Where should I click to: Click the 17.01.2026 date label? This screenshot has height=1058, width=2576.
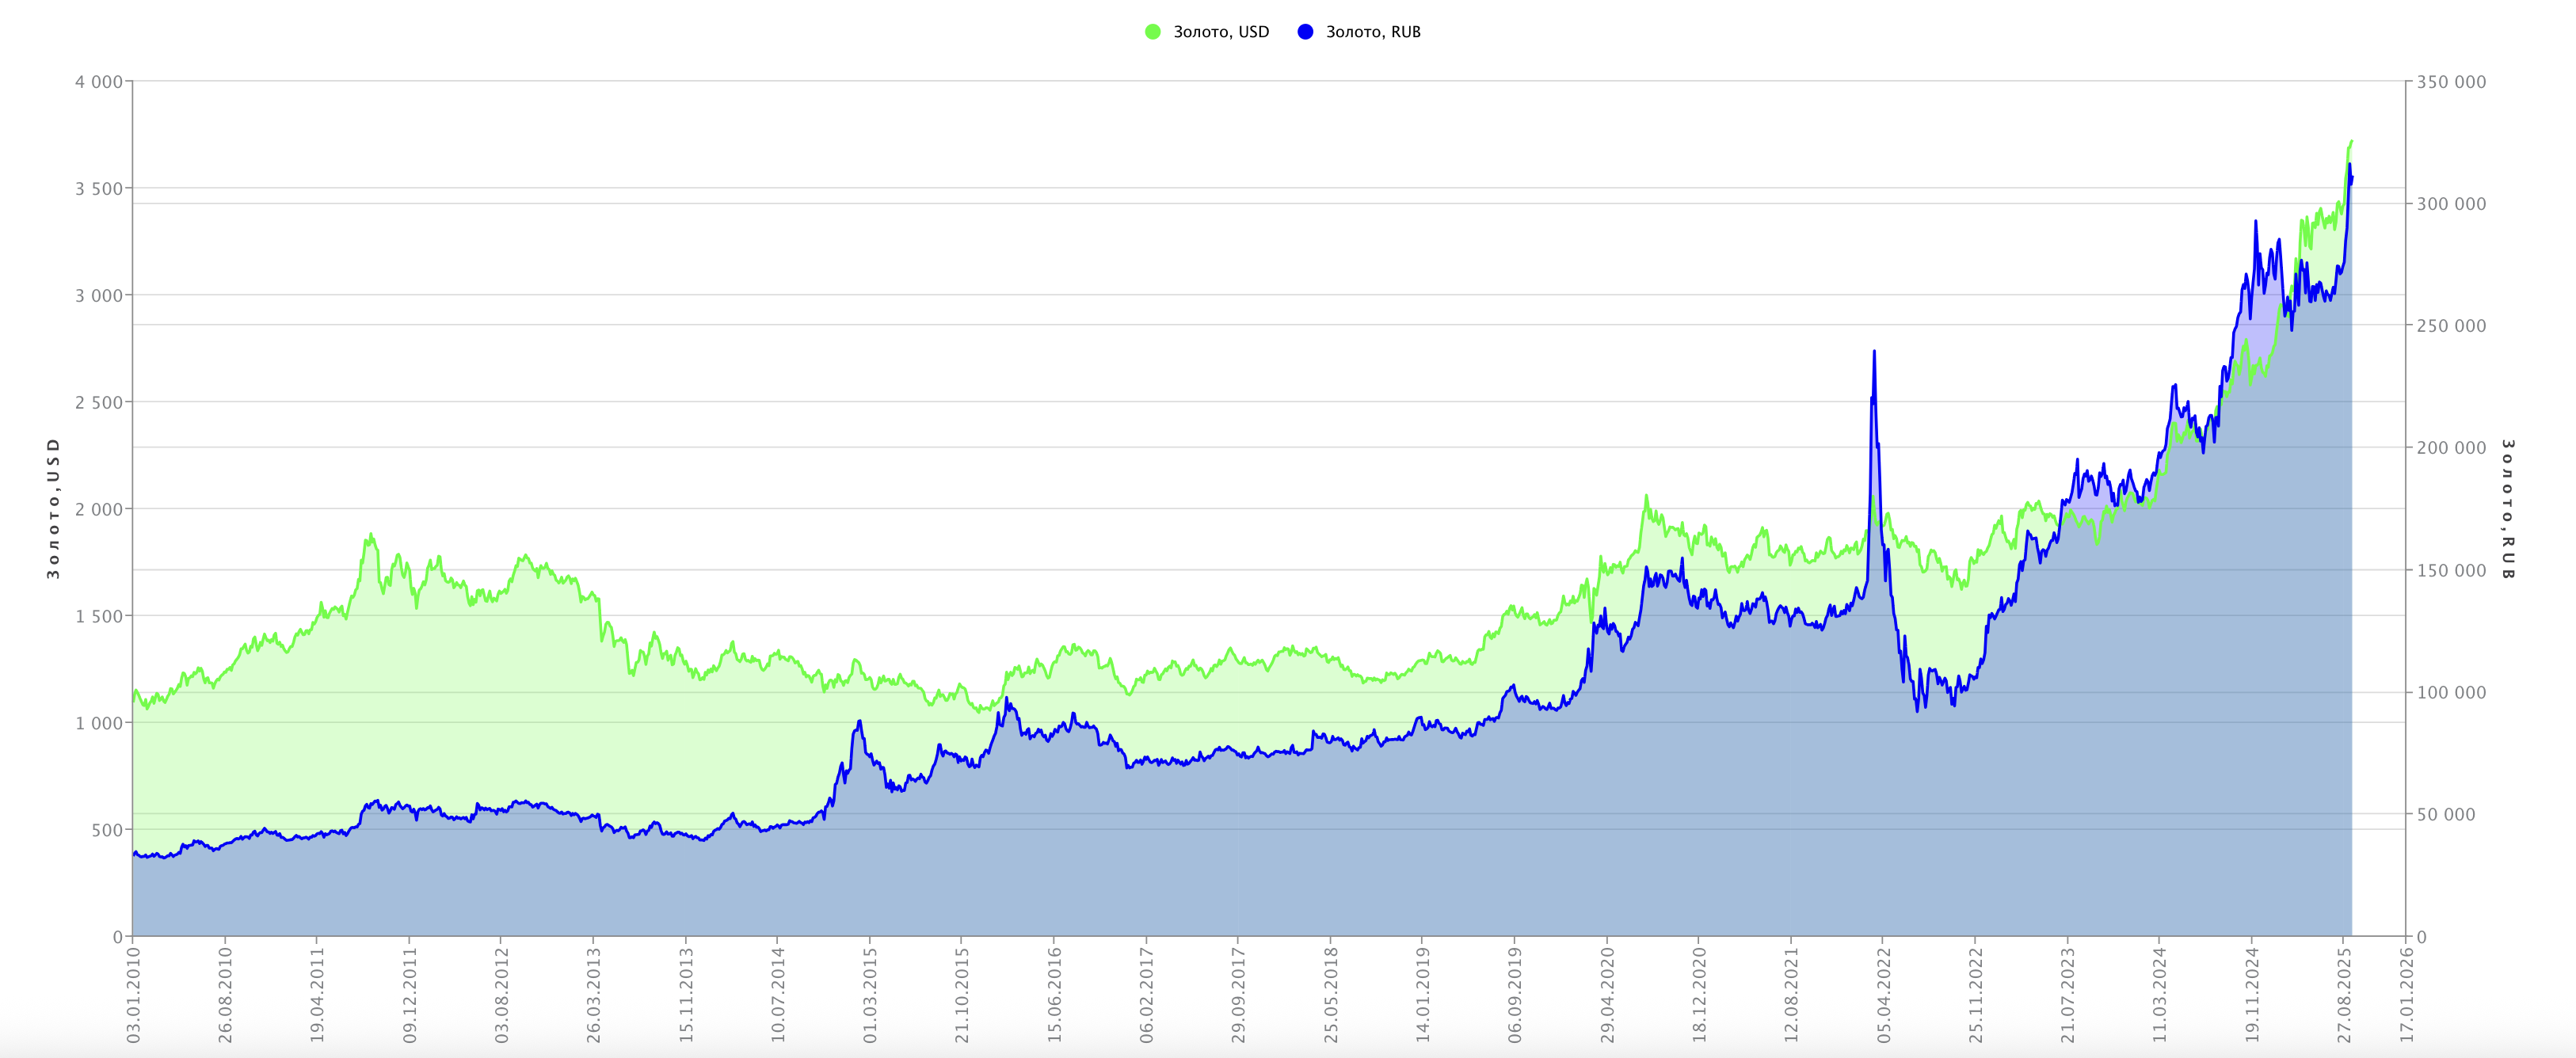pos(2407,996)
